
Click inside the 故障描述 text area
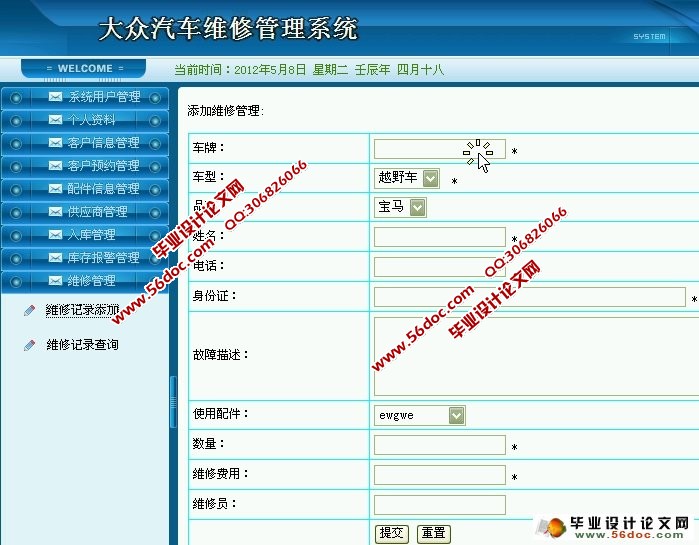tap(536, 356)
